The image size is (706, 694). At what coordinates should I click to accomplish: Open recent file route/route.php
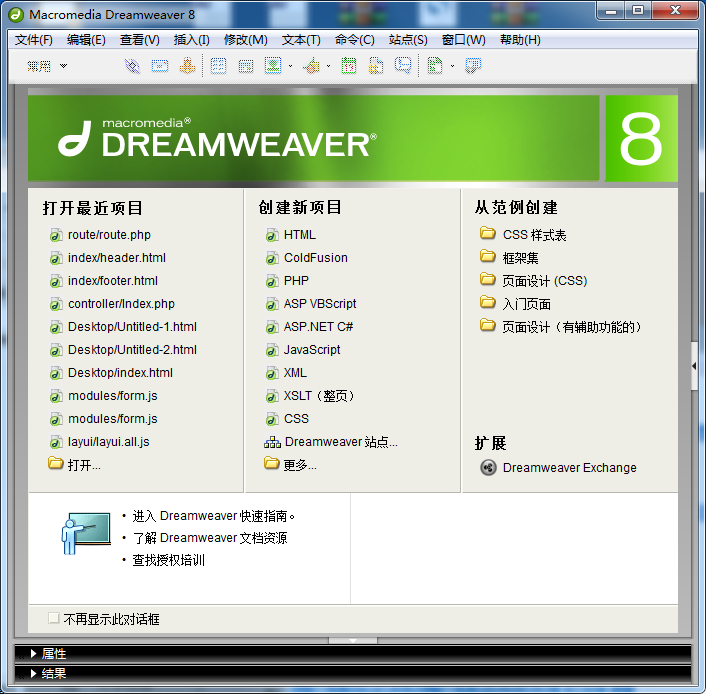point(109,235)
